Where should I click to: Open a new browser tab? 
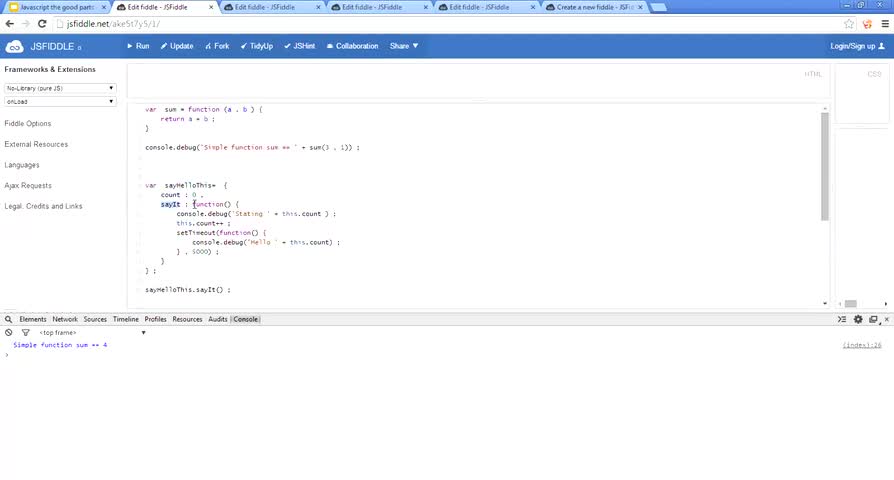(659, 7)
